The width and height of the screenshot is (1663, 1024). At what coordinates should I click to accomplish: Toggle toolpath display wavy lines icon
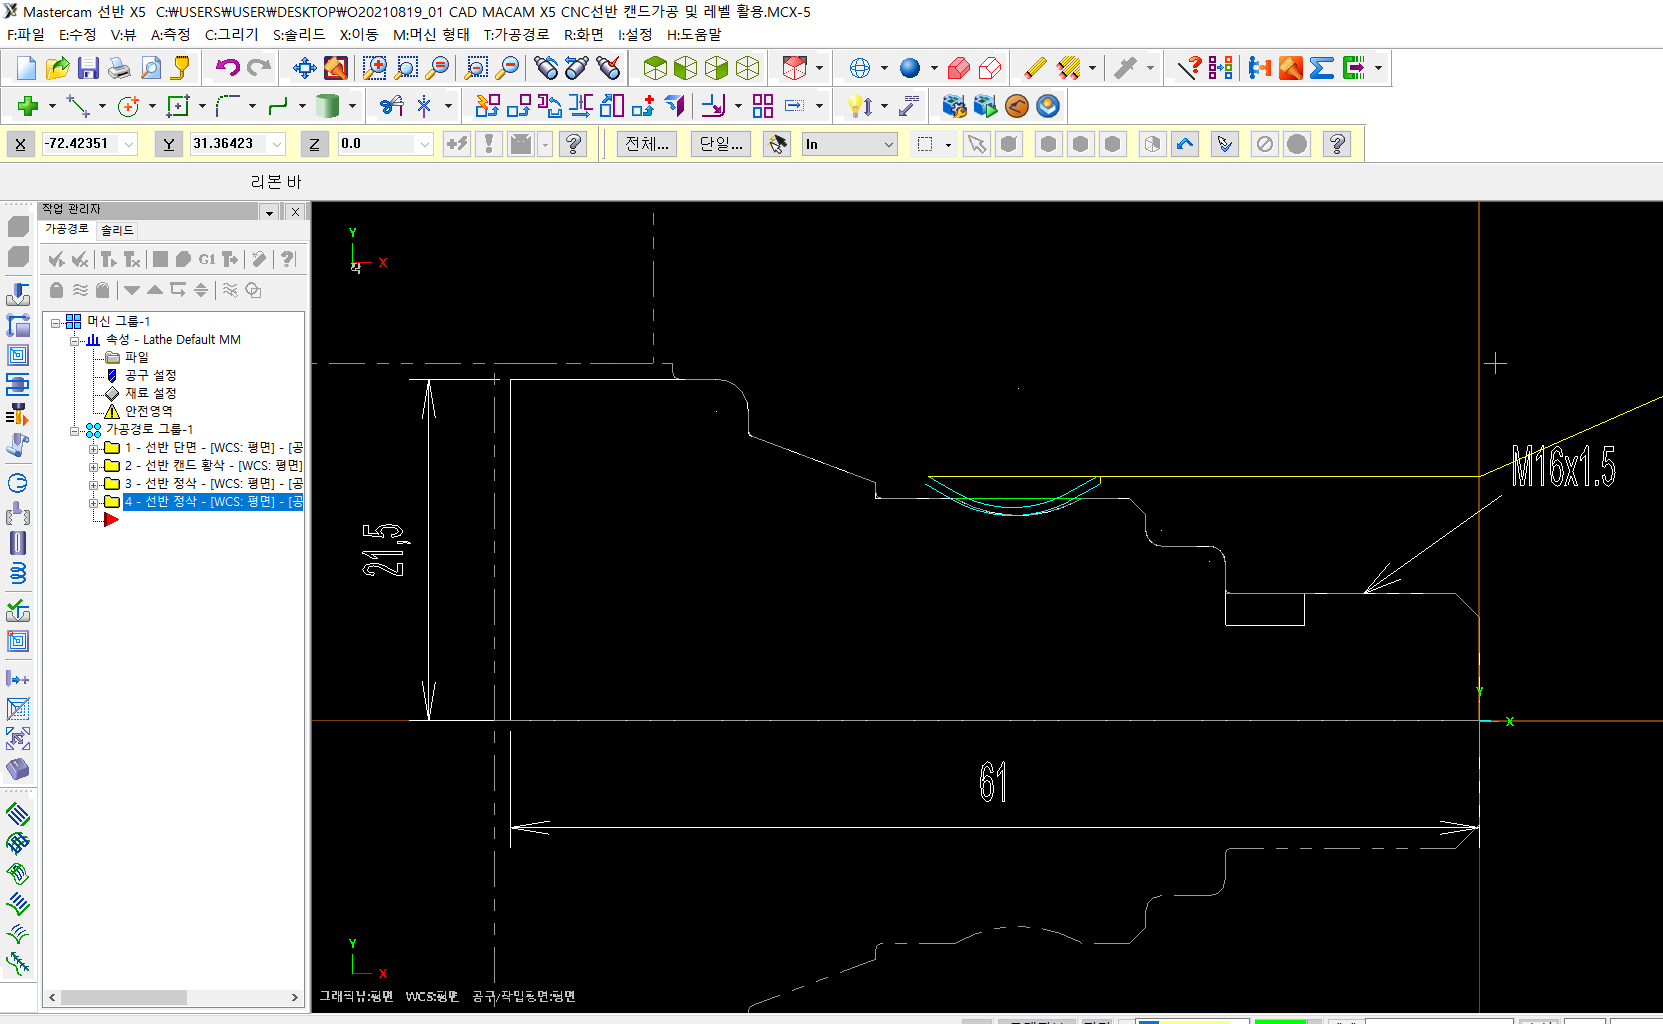point(80,290)
